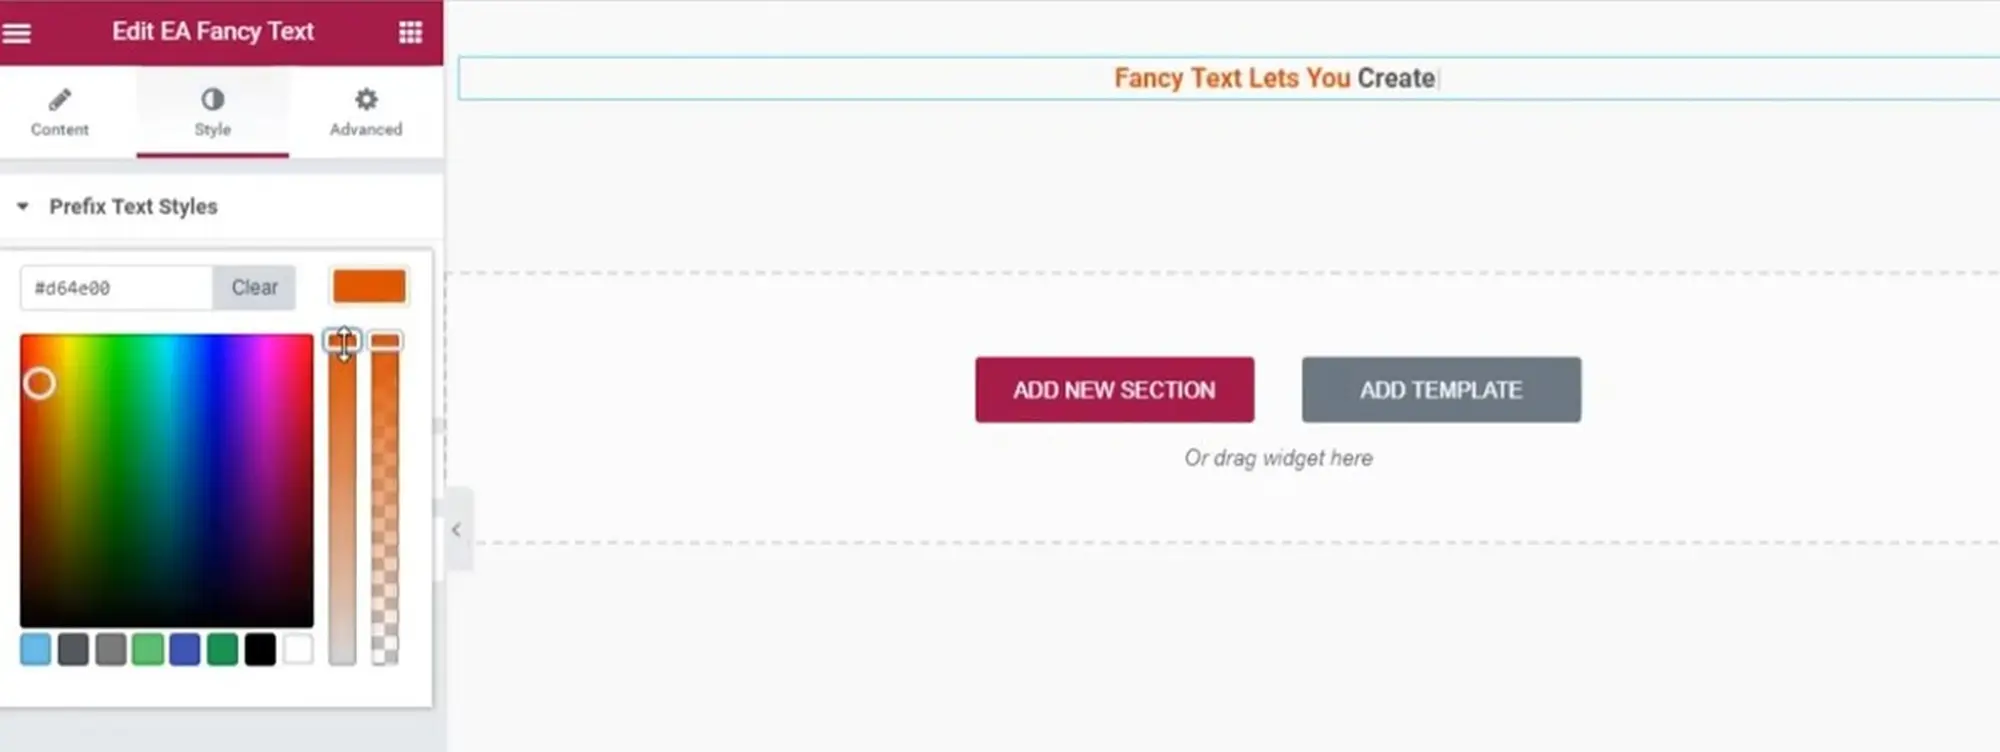
Task: Click the Style half-circle icon
Action: (x=212, y=99)
